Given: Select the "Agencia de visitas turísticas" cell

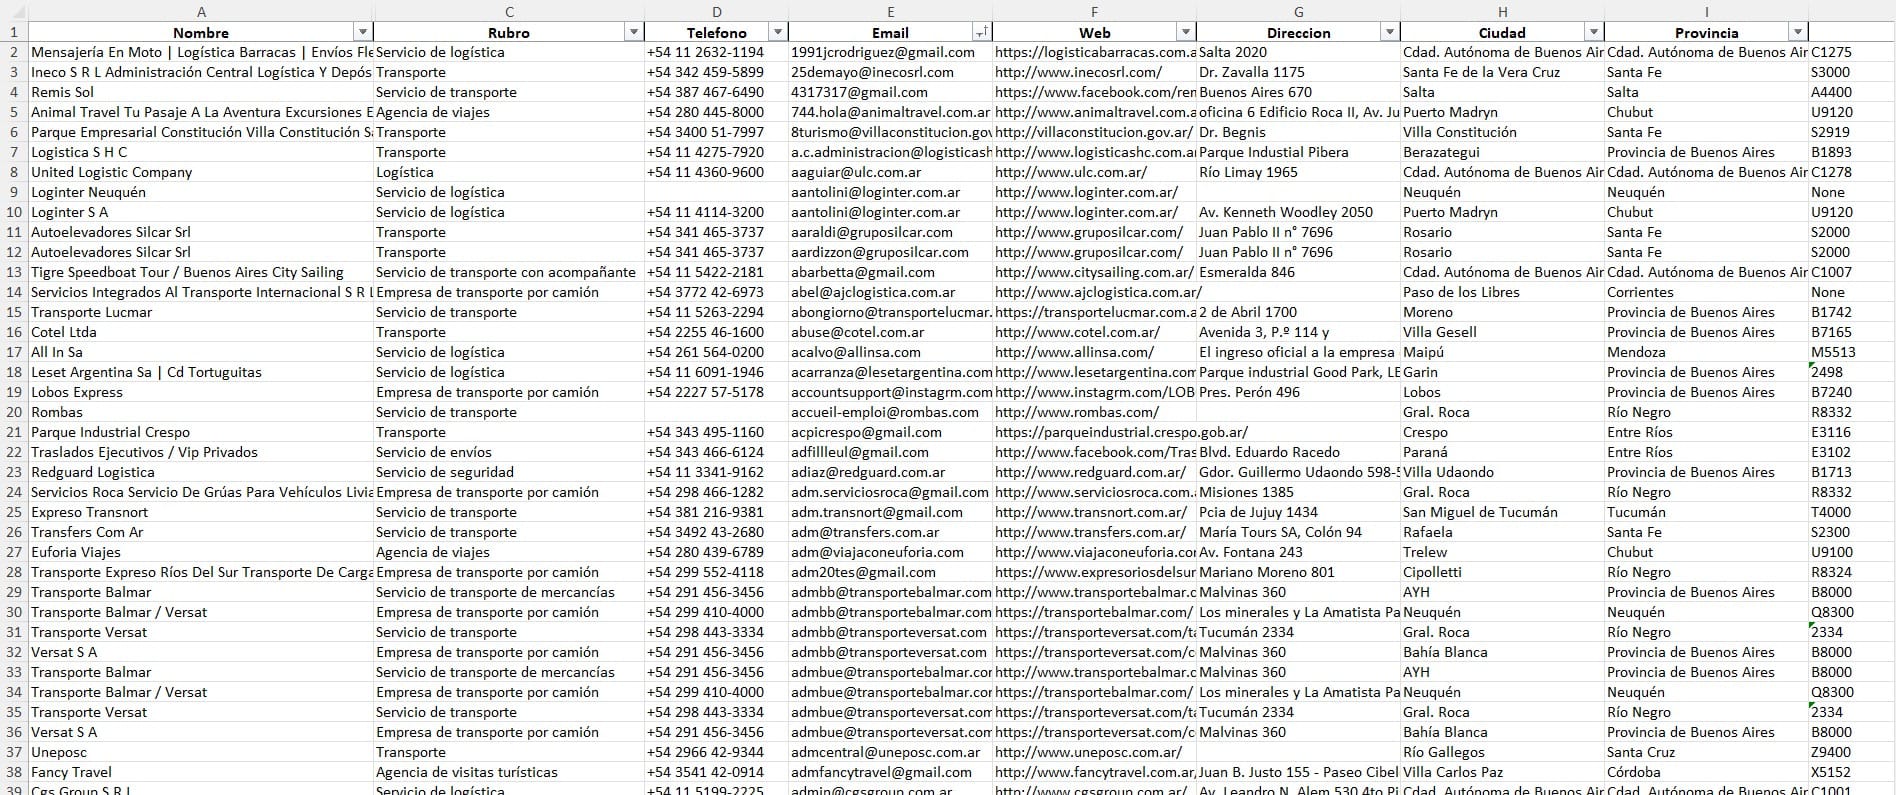Looking at the screenshot, I should [509, 772].
